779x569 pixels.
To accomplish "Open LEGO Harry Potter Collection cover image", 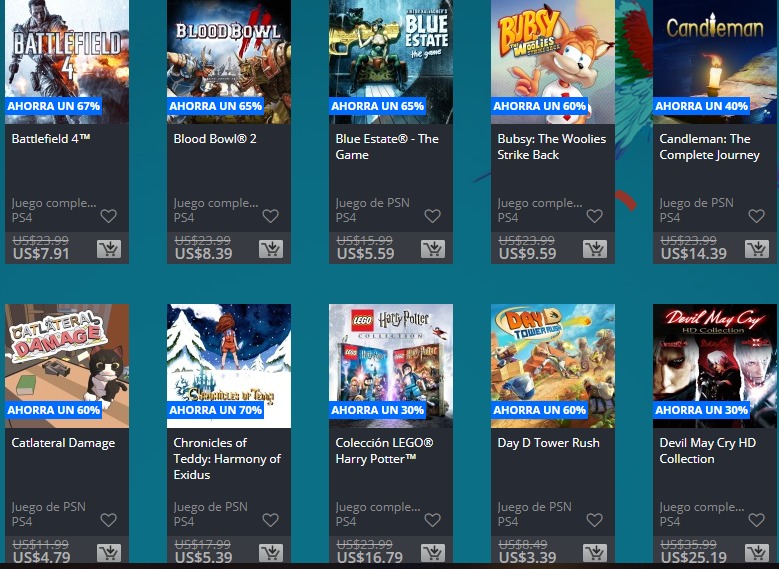I will click(391, 366).
